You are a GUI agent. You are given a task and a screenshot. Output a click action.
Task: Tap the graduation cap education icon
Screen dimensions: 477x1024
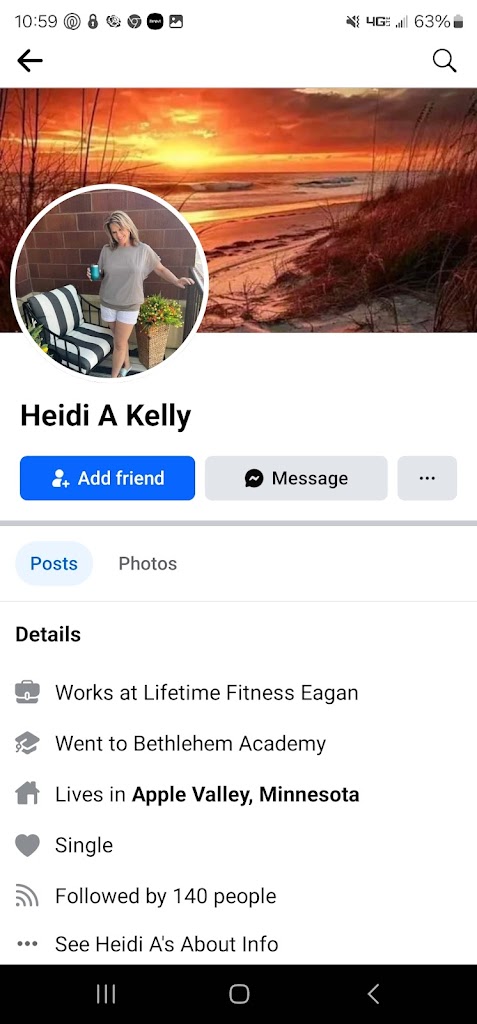pos(27,743)
